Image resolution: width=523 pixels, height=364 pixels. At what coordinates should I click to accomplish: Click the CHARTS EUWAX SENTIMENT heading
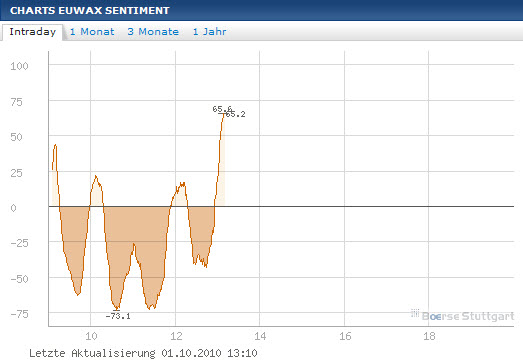point(90,10)
